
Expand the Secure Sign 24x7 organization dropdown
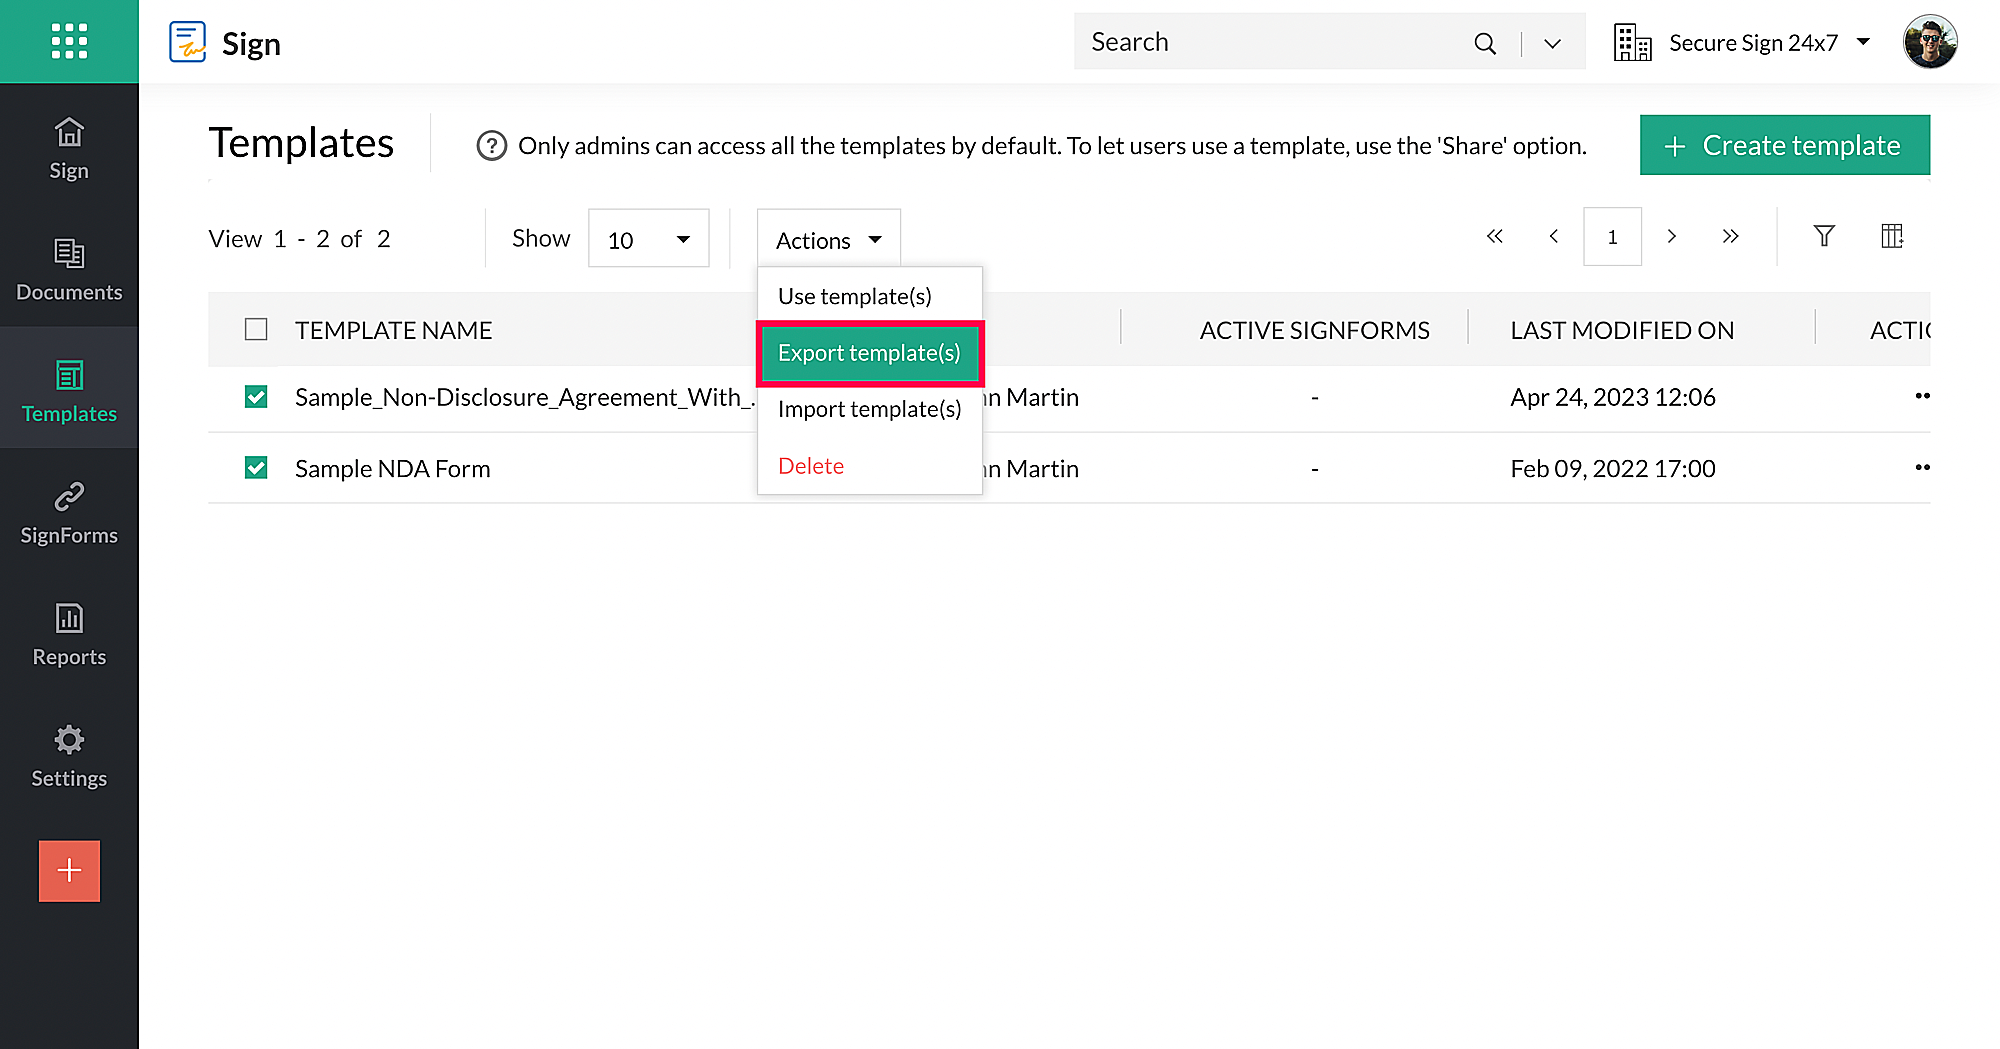pyautogui.click(x=1862, y=42)
